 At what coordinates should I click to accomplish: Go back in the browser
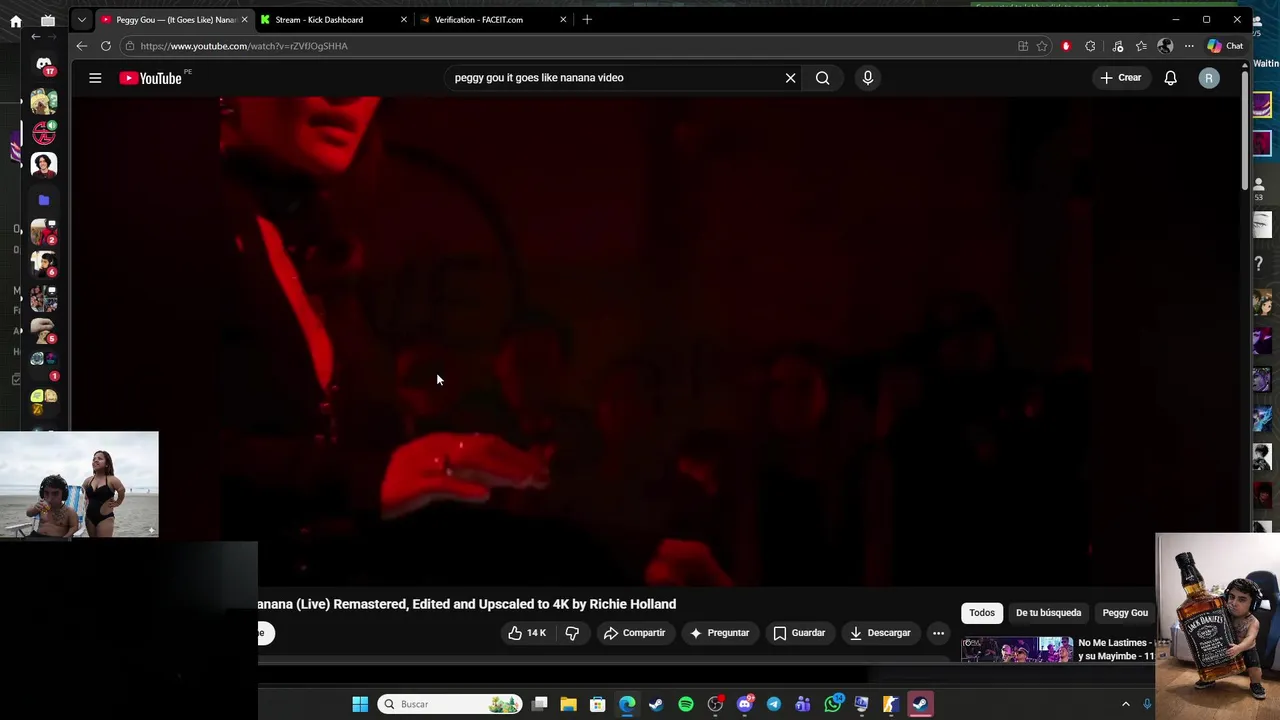click(x=82, y=46)
